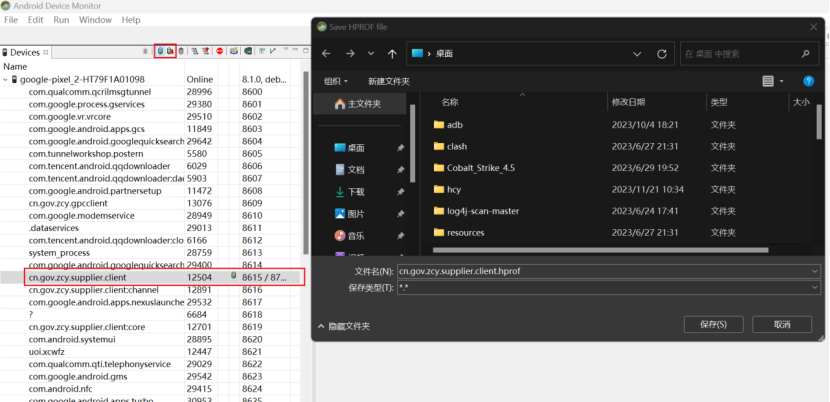Screen dimensions: 830x402
Task: Collapse the google-pixel_2 device tree node
Action: pyautogui.click(x=6, y=79)
